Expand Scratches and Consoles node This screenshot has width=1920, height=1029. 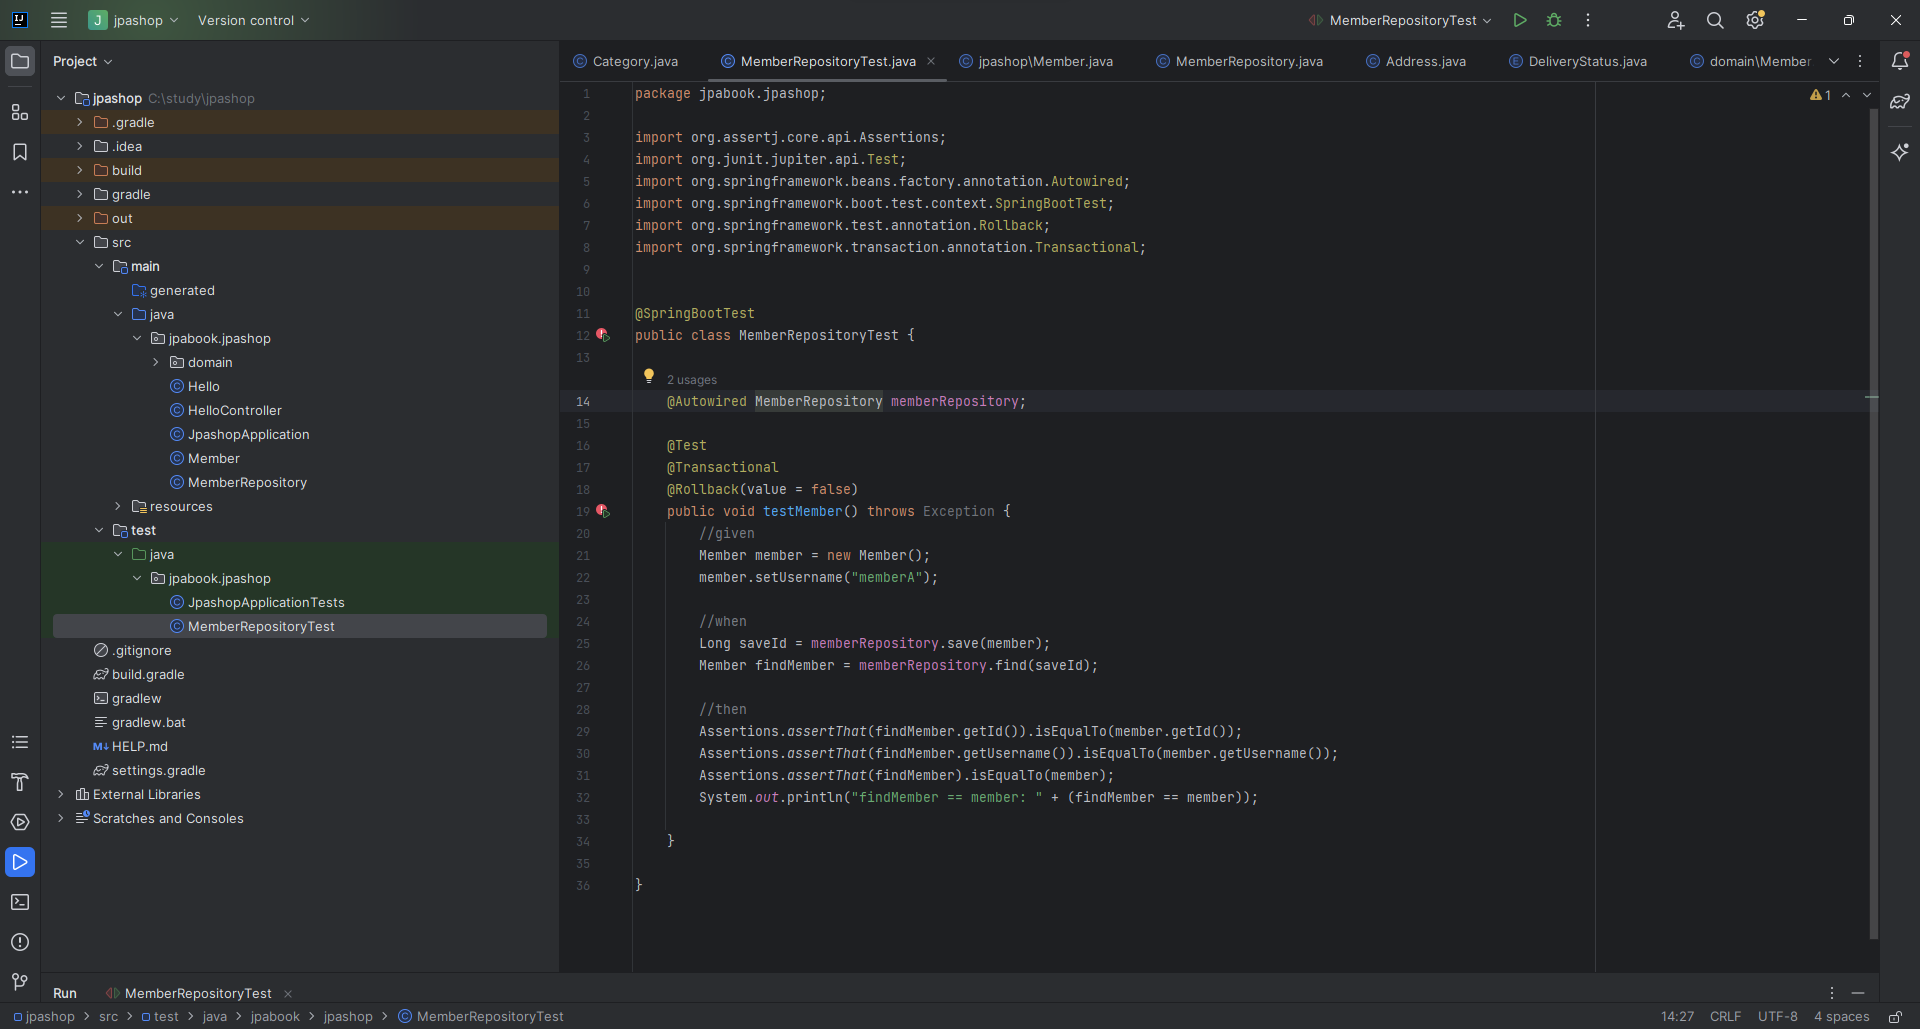point(61,818)
